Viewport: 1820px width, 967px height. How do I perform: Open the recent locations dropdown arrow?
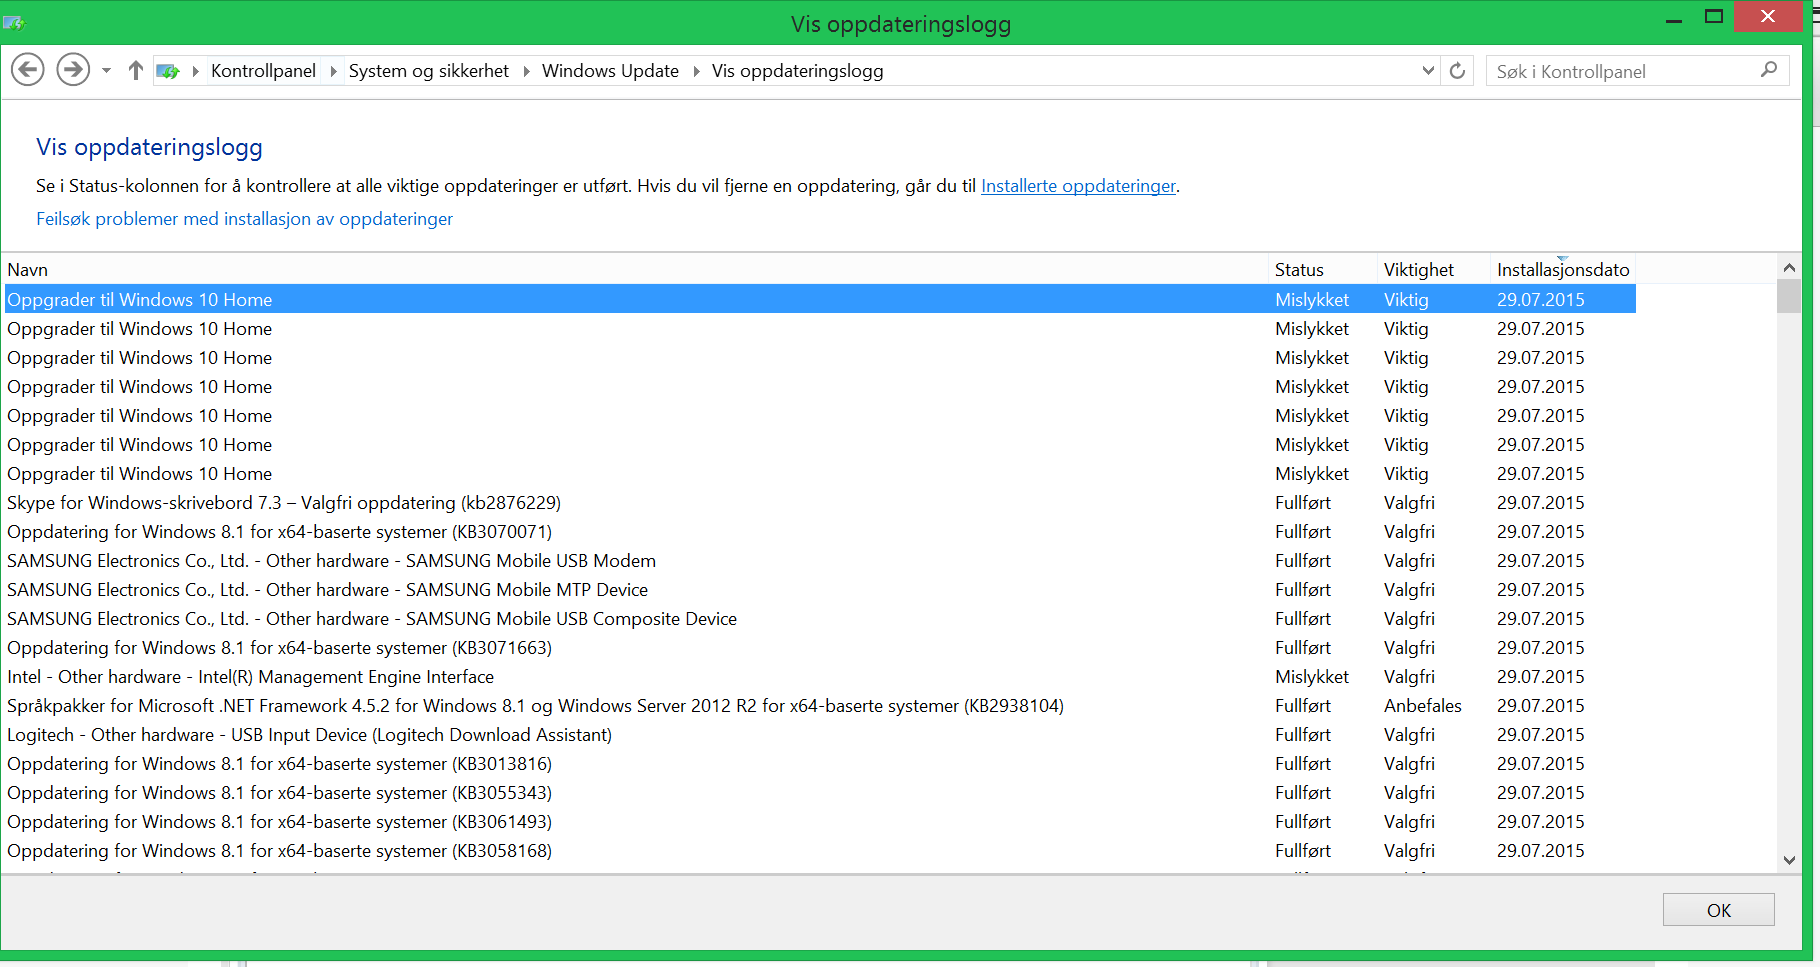coord(106,71)
